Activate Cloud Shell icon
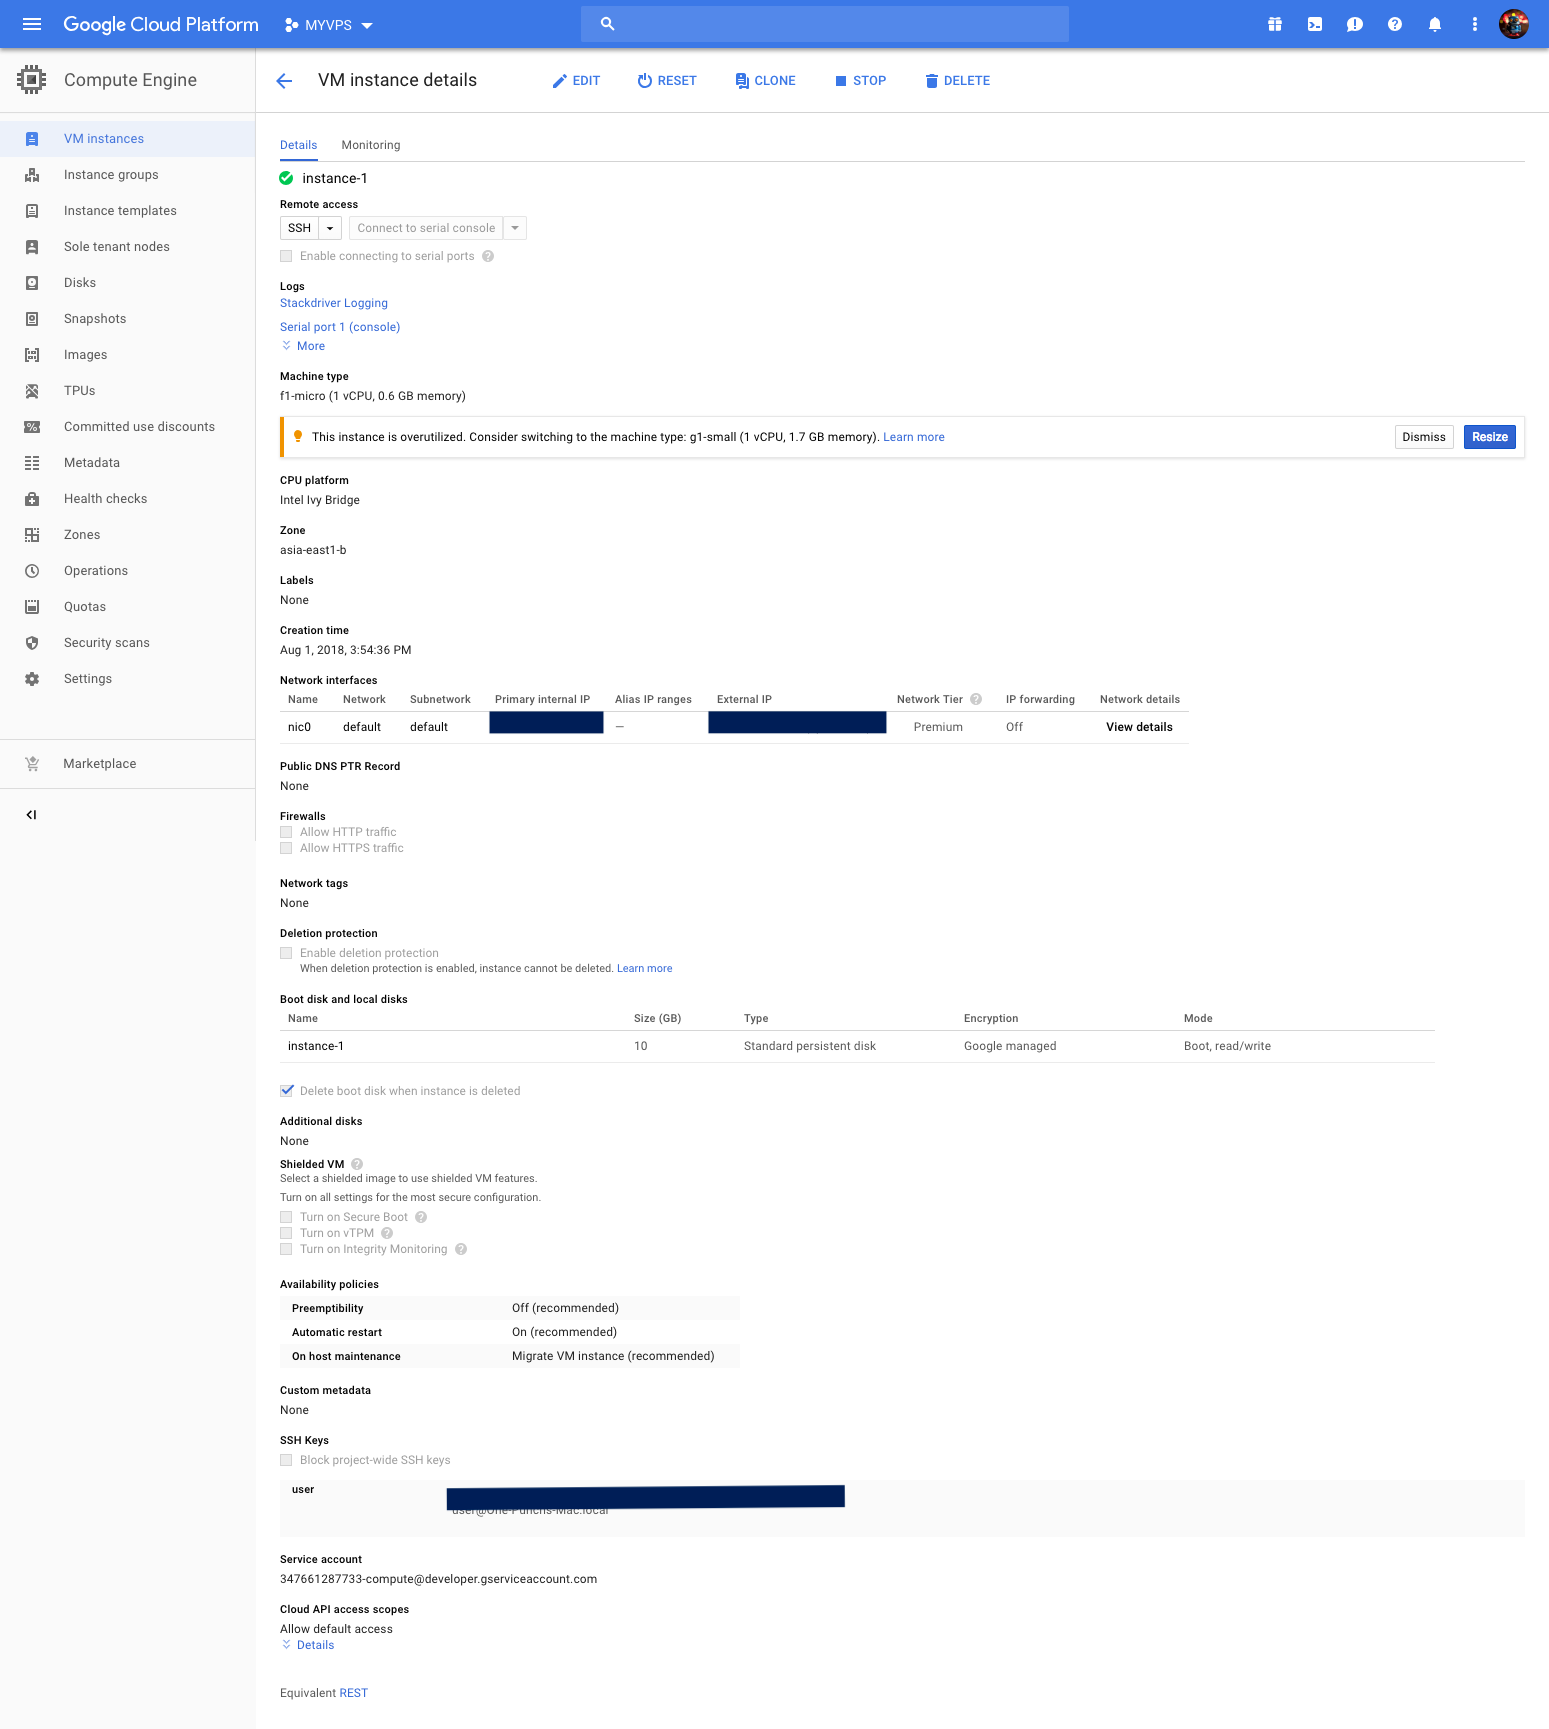Screen dimensions: 1549x1729 1315,24
